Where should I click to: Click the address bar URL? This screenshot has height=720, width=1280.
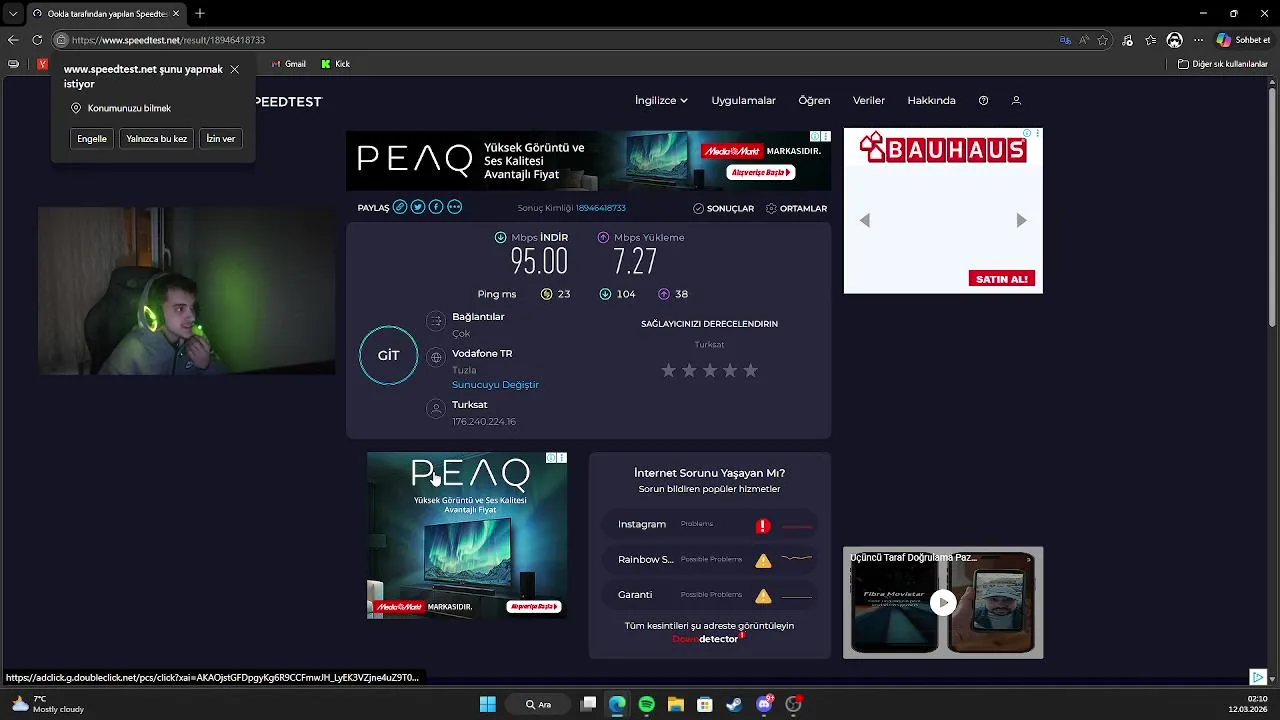click(x=168, y=40)
